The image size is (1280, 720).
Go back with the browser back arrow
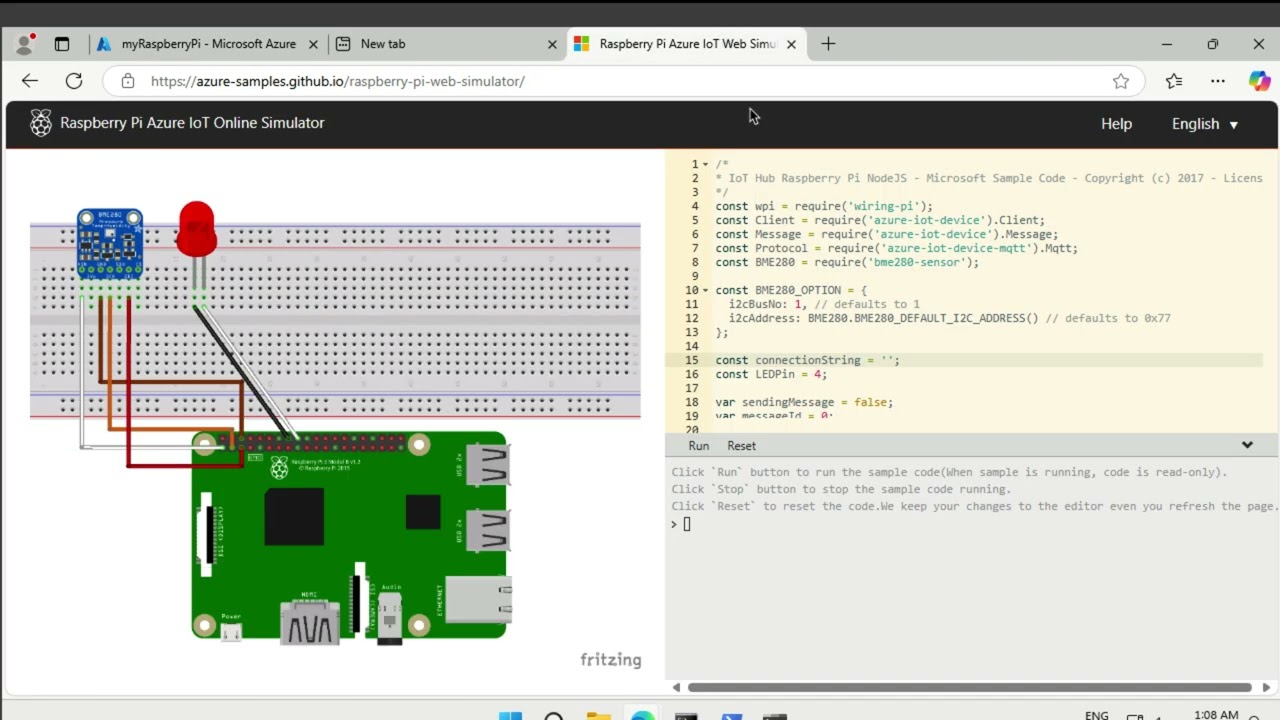pos(30,81)
